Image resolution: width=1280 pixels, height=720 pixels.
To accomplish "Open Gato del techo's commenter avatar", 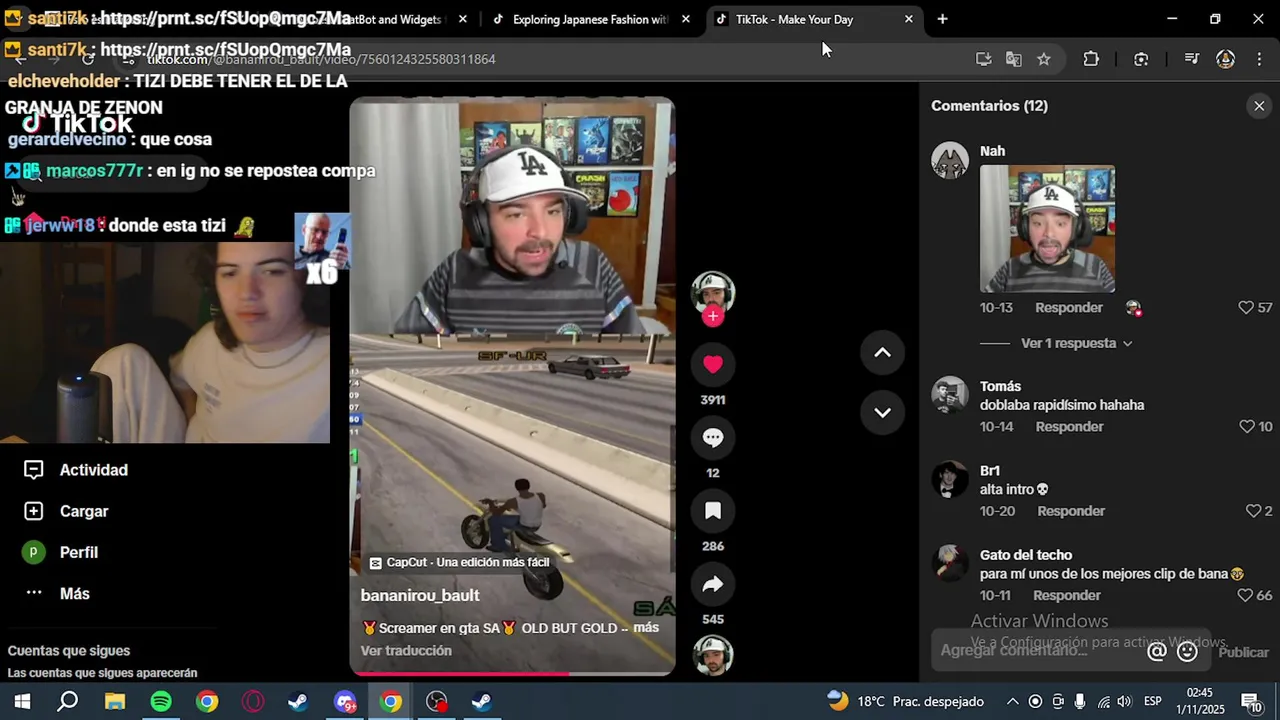I will click(950, 564).
